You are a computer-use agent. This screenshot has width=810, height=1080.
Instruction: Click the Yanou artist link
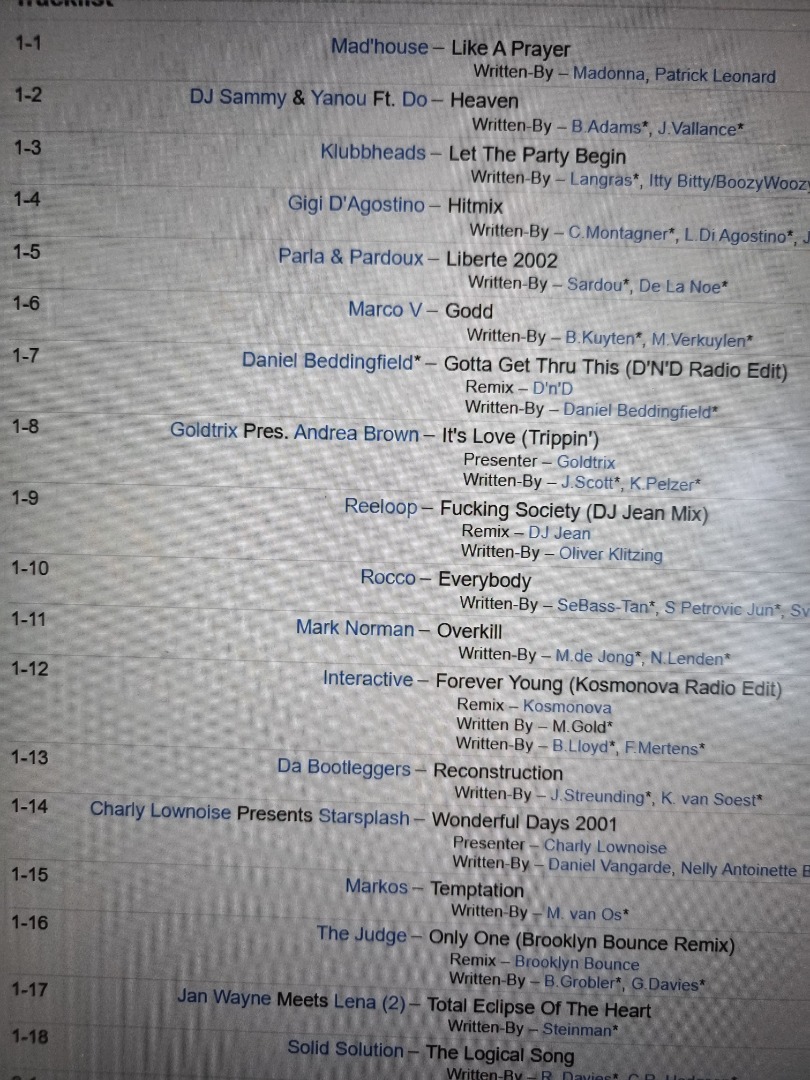[338, 98]
